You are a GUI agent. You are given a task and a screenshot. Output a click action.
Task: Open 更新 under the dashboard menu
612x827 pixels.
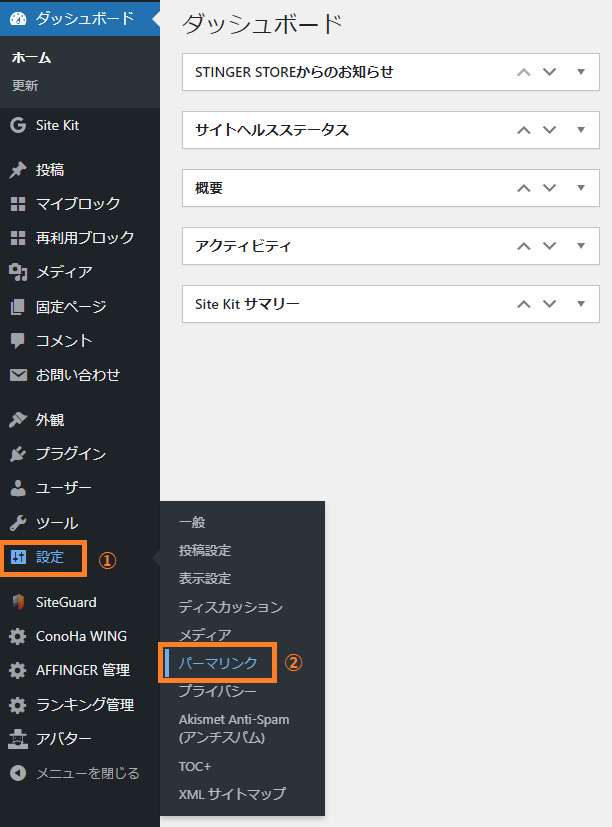click(25, 85)
